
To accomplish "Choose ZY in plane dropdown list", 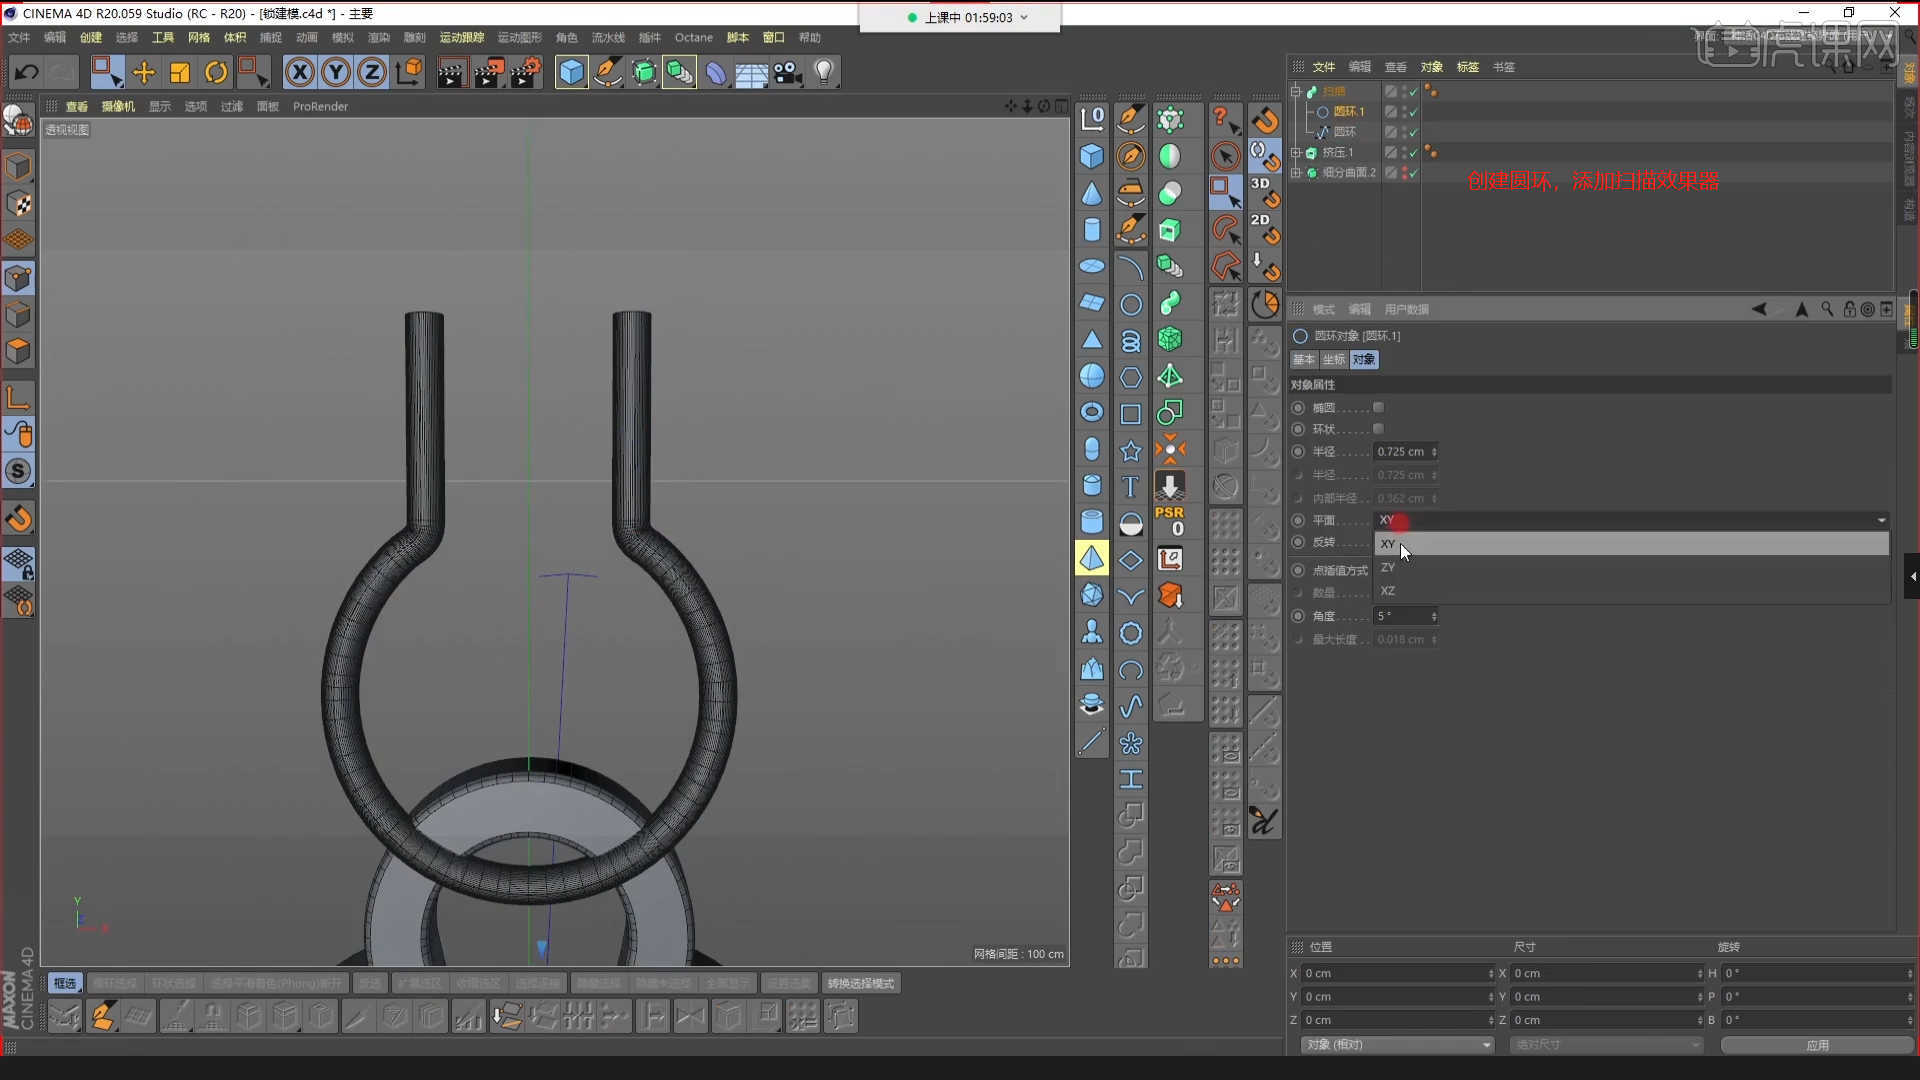I will [1632, 567].
